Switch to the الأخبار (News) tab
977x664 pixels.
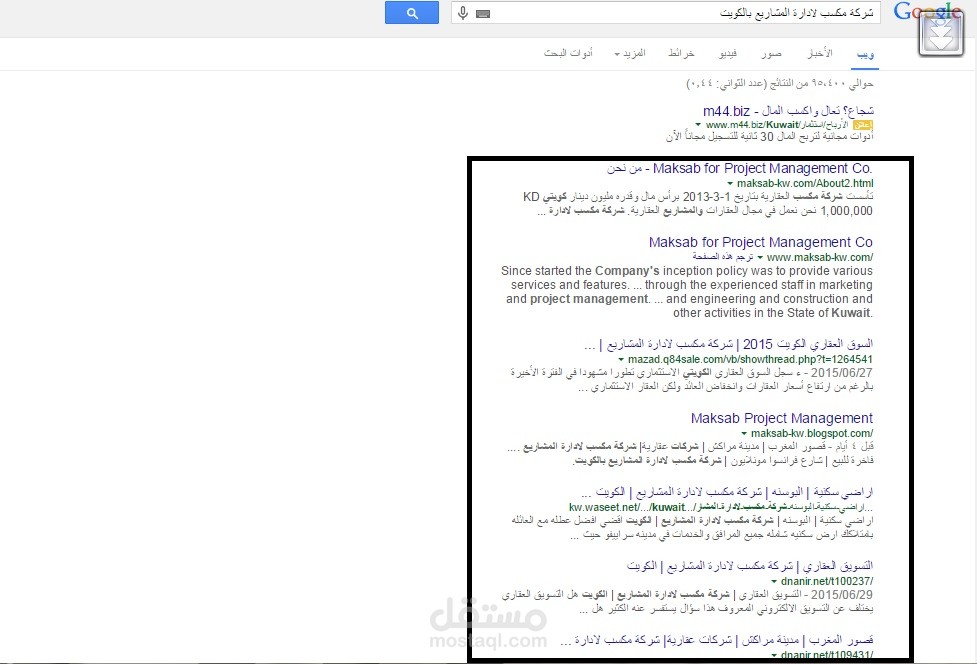click(820, 54)
